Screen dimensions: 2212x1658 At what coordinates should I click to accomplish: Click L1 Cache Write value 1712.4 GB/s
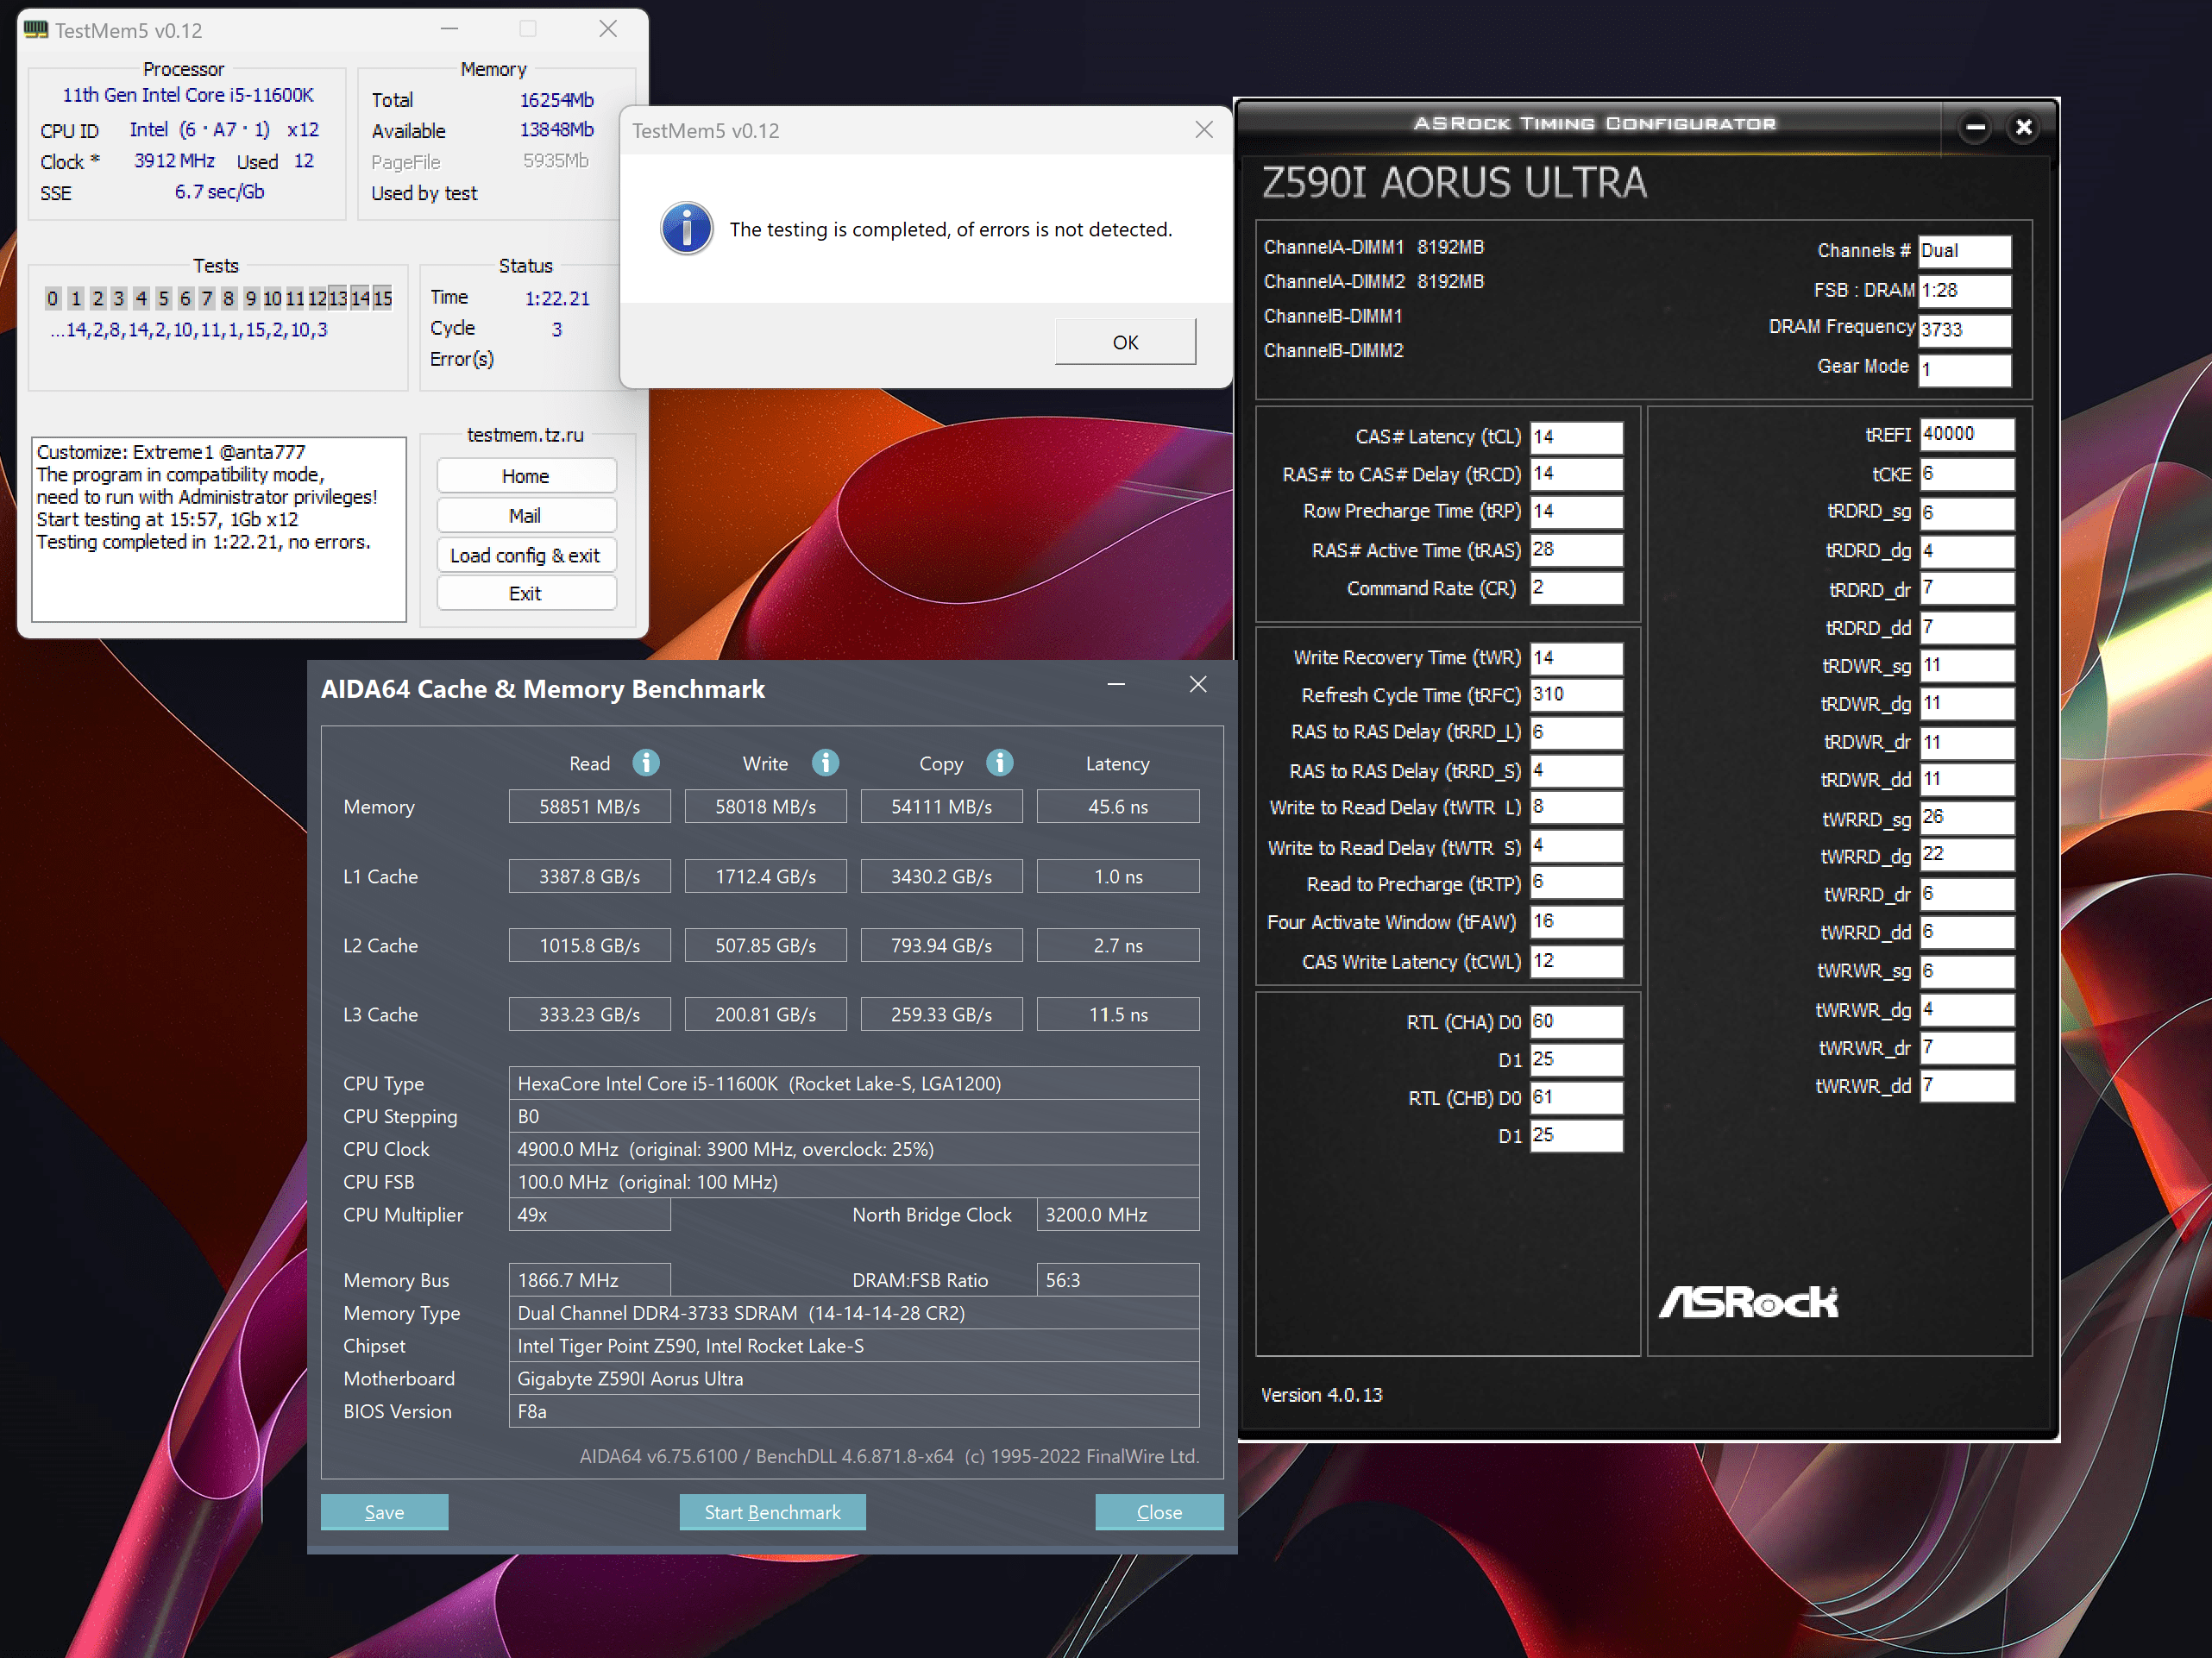pos(766,876)
